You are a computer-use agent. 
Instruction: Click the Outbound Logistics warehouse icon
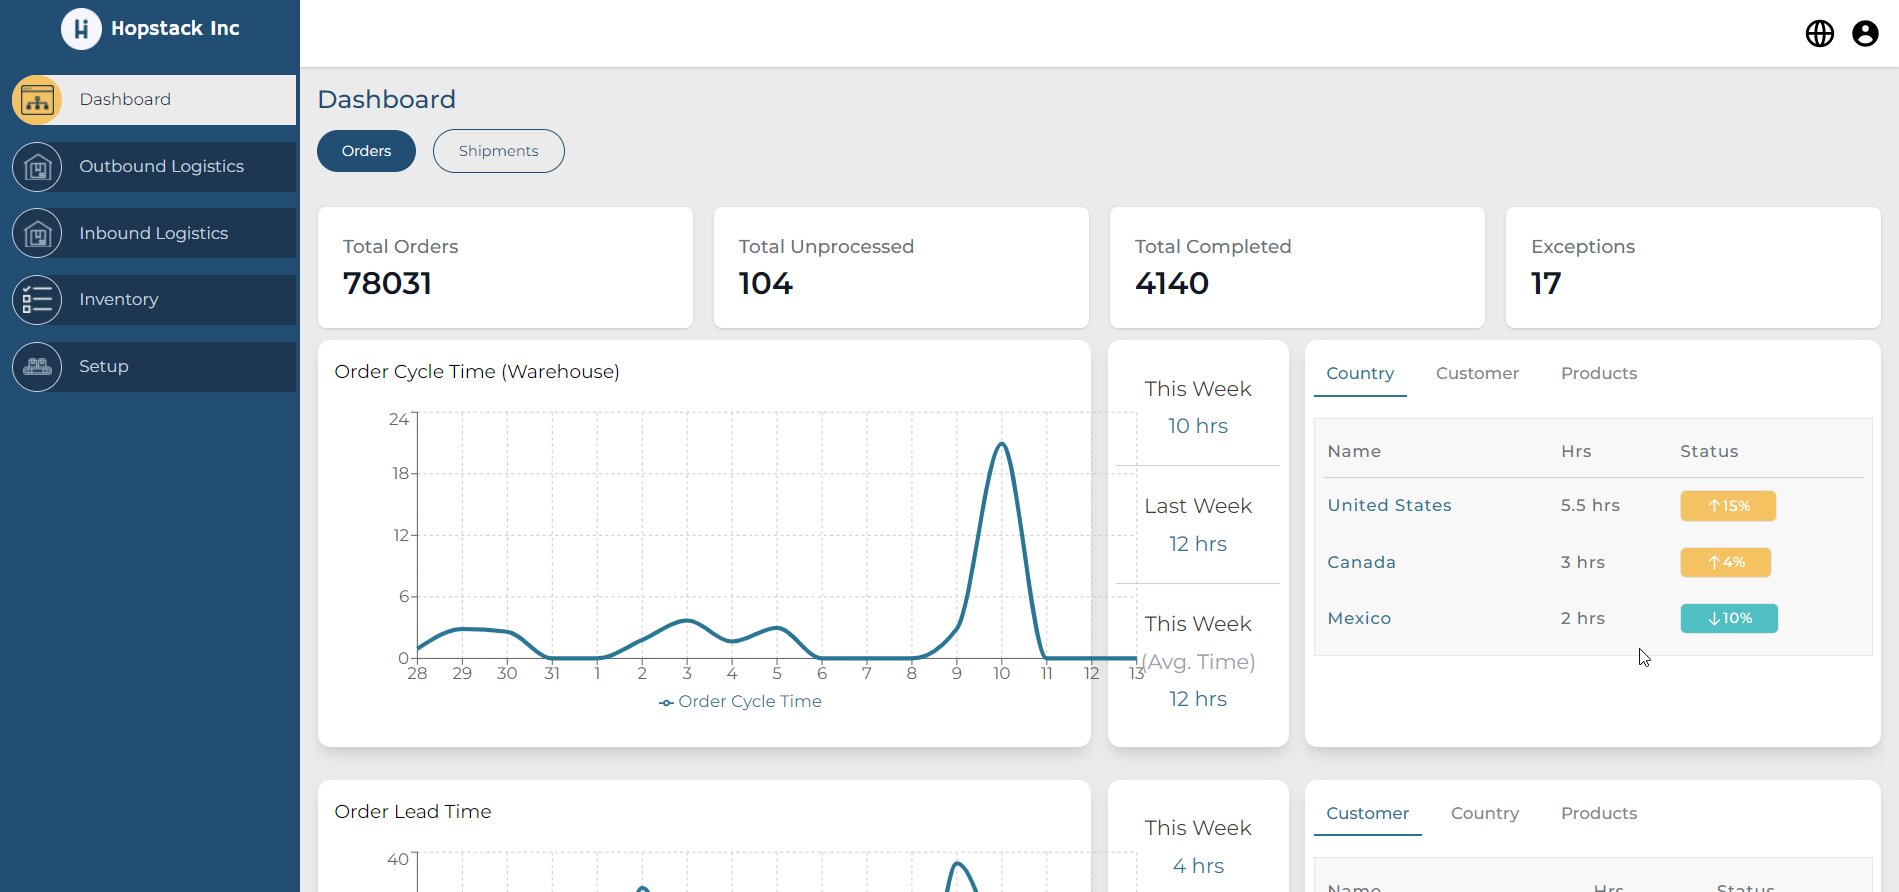pos(37,167)
